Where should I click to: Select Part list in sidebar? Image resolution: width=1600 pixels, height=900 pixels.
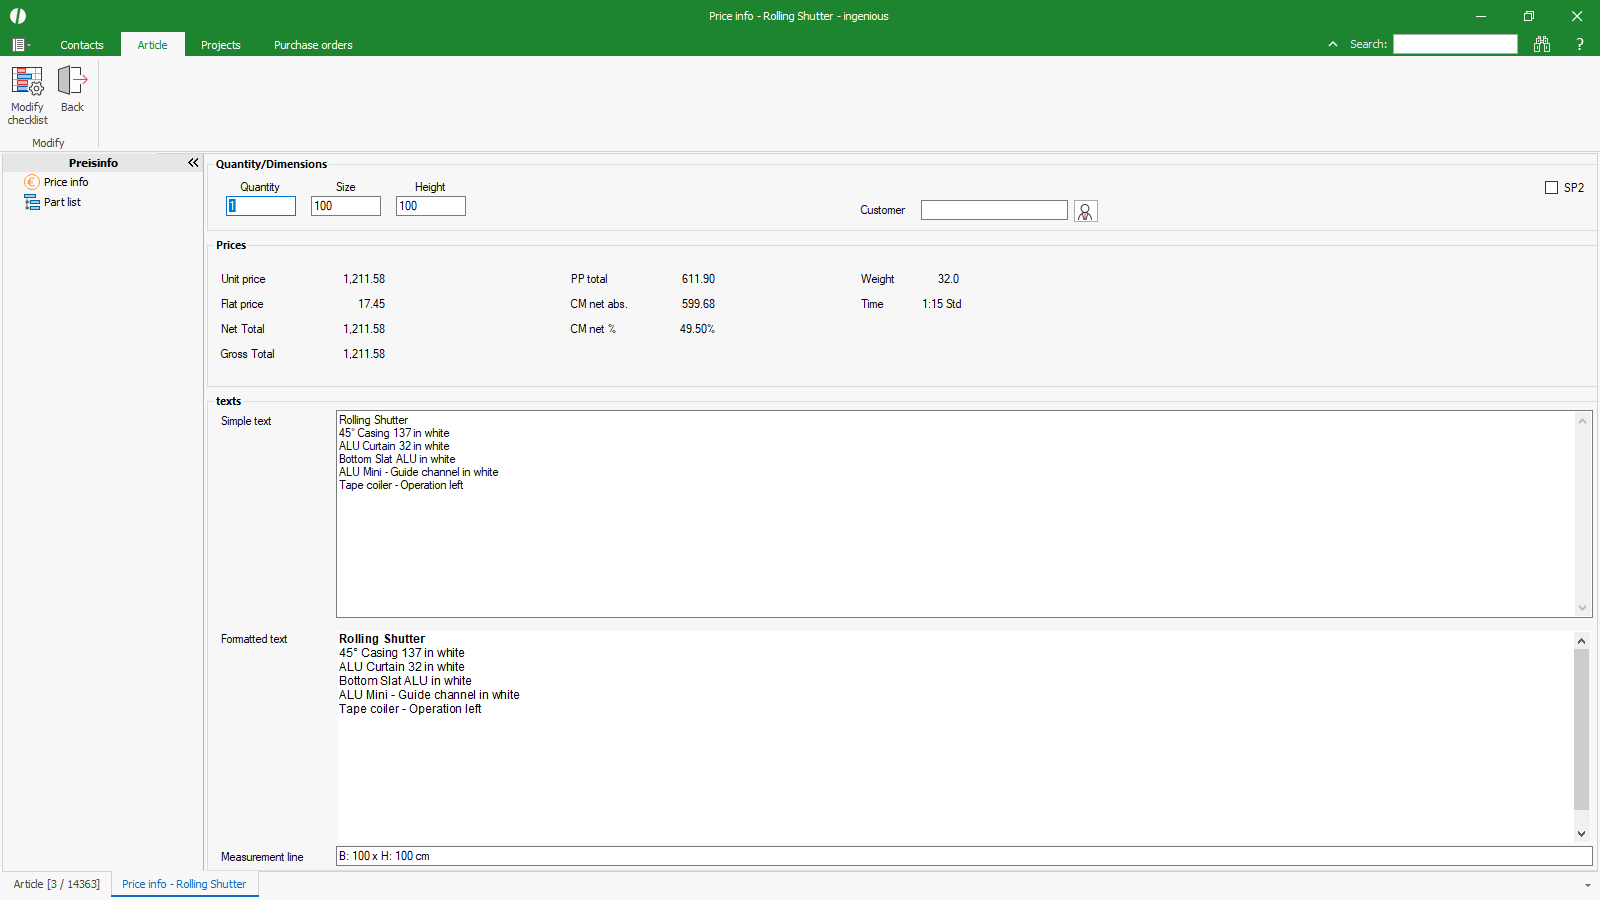(x=62, y=202)
